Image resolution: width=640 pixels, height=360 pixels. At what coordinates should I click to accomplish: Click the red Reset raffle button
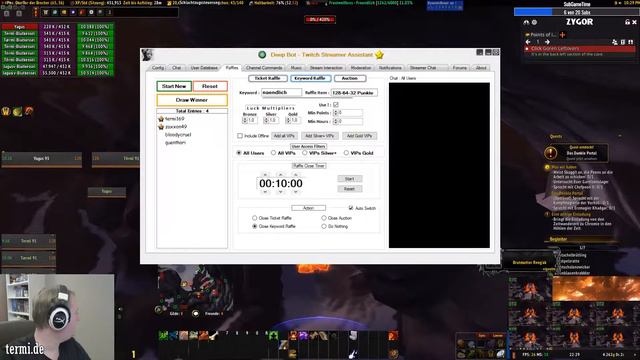pos(210,87)
